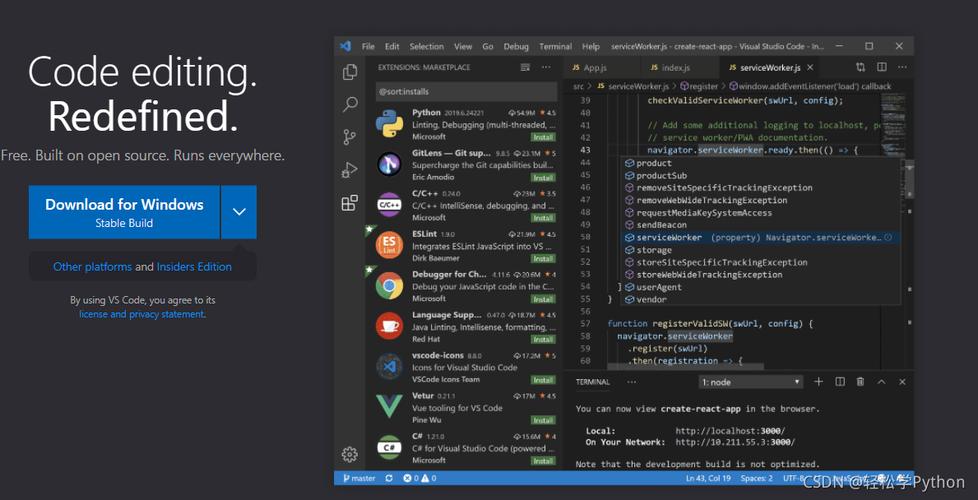
Task: Open the File menu
Action: click(x=368, y=47)
